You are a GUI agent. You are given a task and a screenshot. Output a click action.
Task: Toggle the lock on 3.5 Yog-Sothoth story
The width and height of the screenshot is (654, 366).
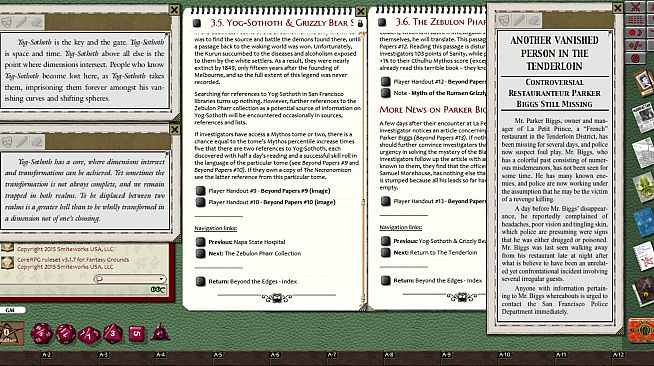pos(360,23)
